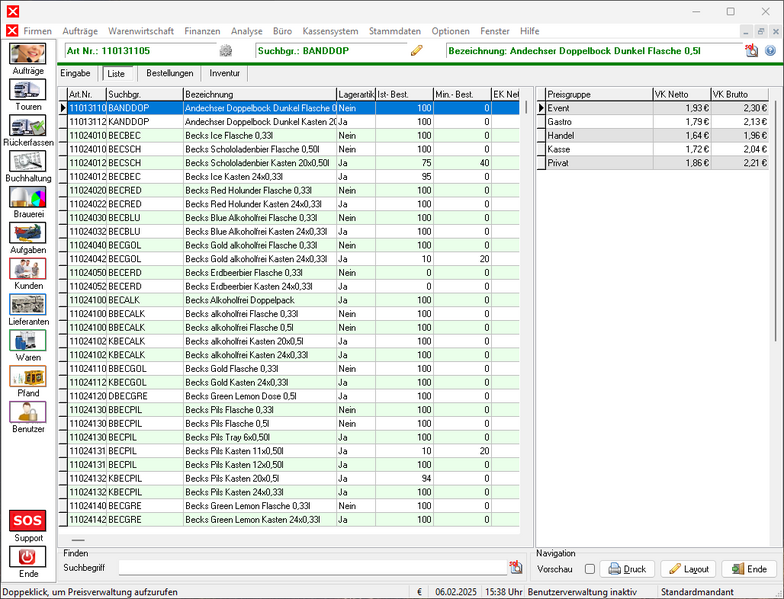784x599 pixels.
Task: Open the Pfand sidebar icon
Action: tap(28, 376)
